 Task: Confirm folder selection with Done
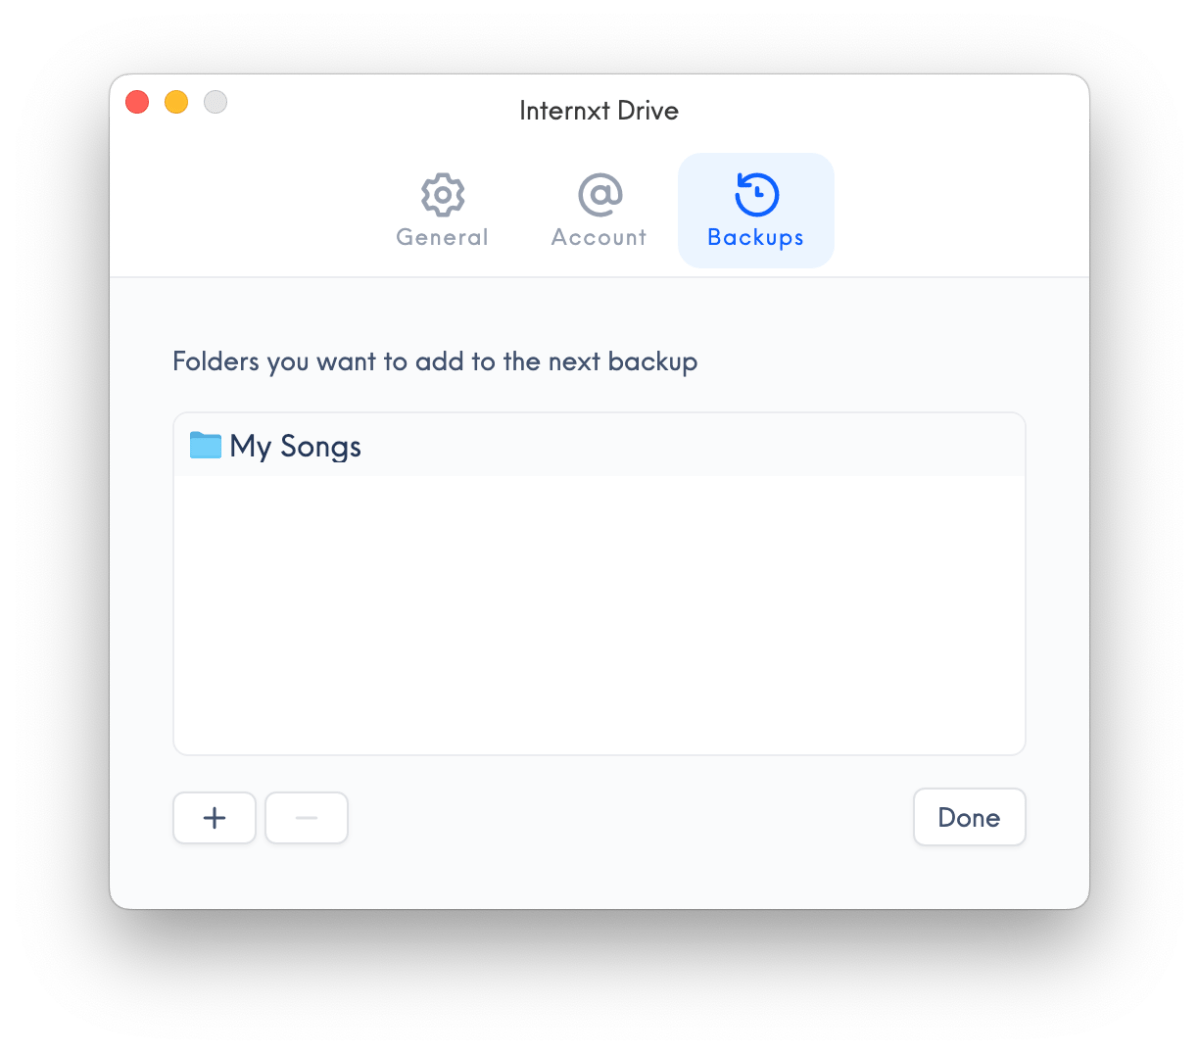[969, 818]
